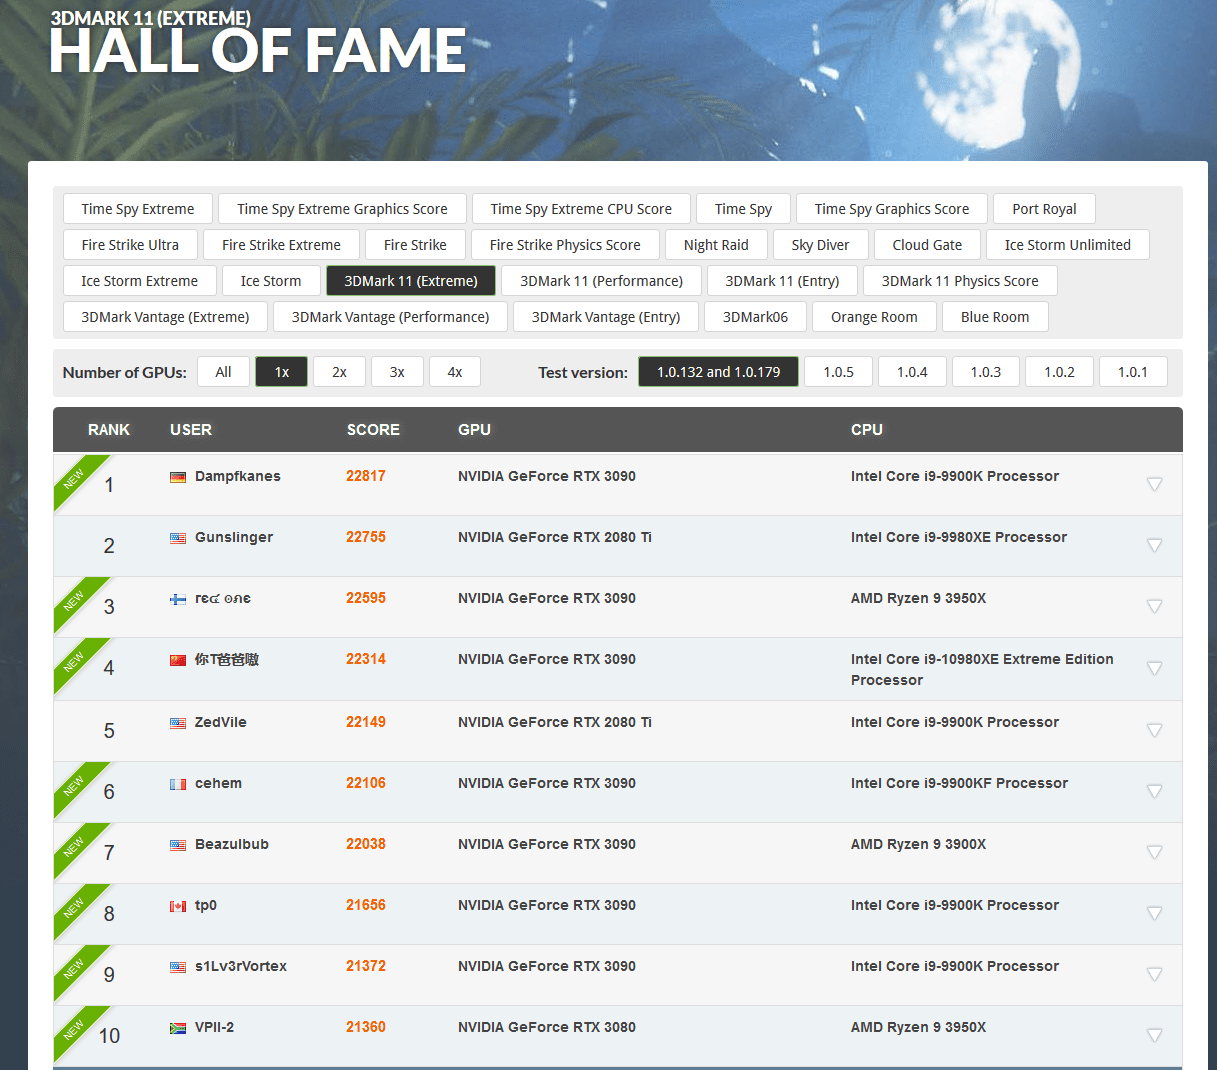Open the Sky Diver tab

pyautogui.click(x=820, y=245)
